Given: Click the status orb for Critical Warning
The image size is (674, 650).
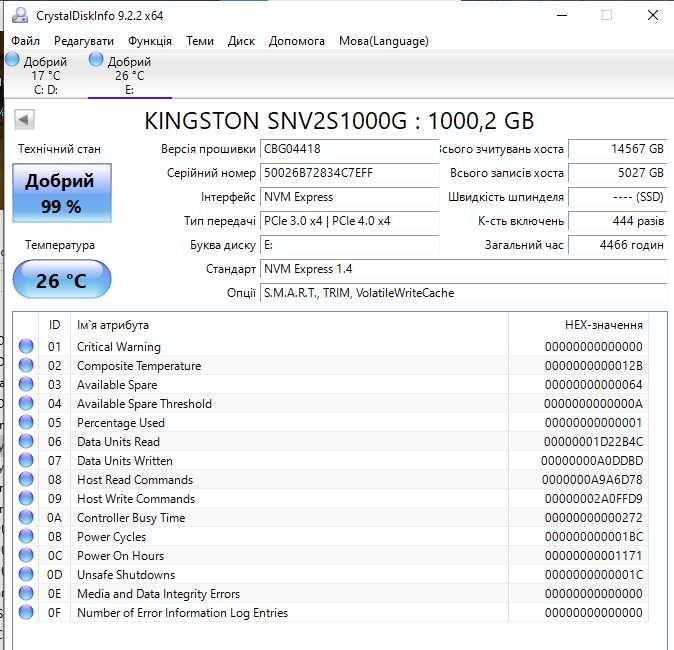Looking at the screenshot, I should coord(26,346).
